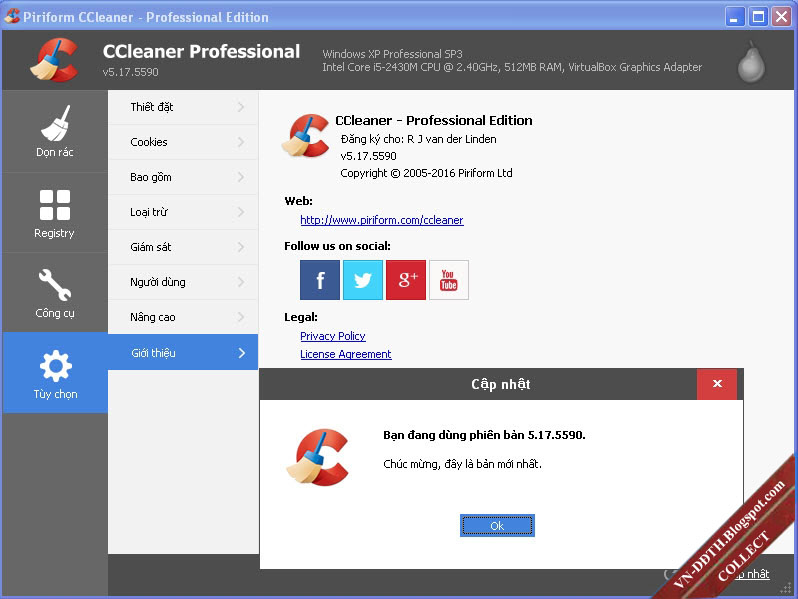Open the Người dùng tab
The height and width of the screenshot is (599, 798).
pyautogui.click(x=183, y=282)
